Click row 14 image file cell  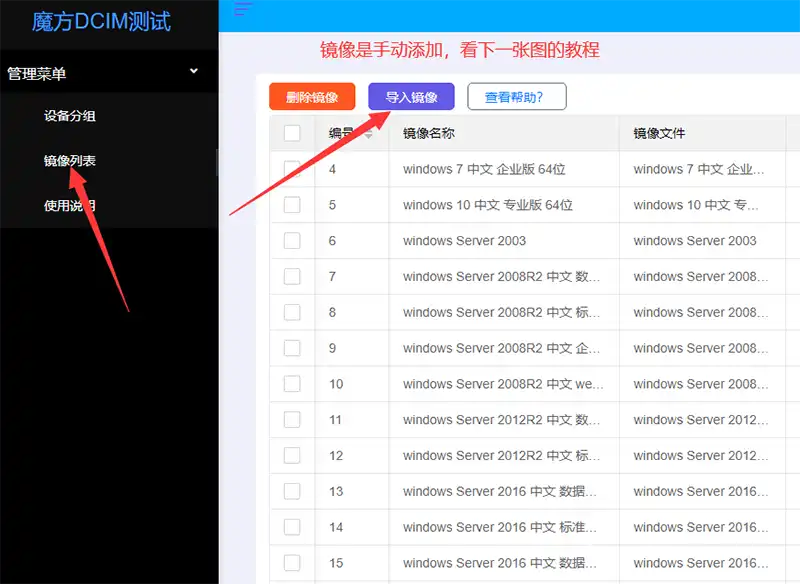(x=701, y=527)
